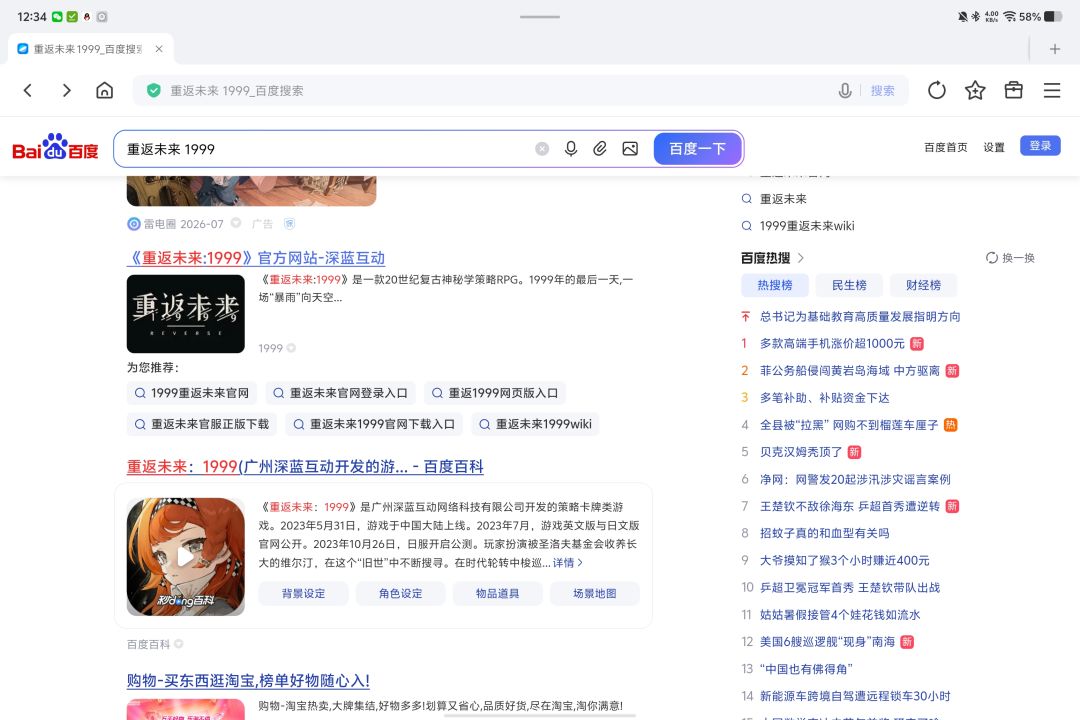Image resolution: width=1080 pixels, height=720 pixels.
Task: Open the 物品道具 section tag
Action: coord(497,593)
